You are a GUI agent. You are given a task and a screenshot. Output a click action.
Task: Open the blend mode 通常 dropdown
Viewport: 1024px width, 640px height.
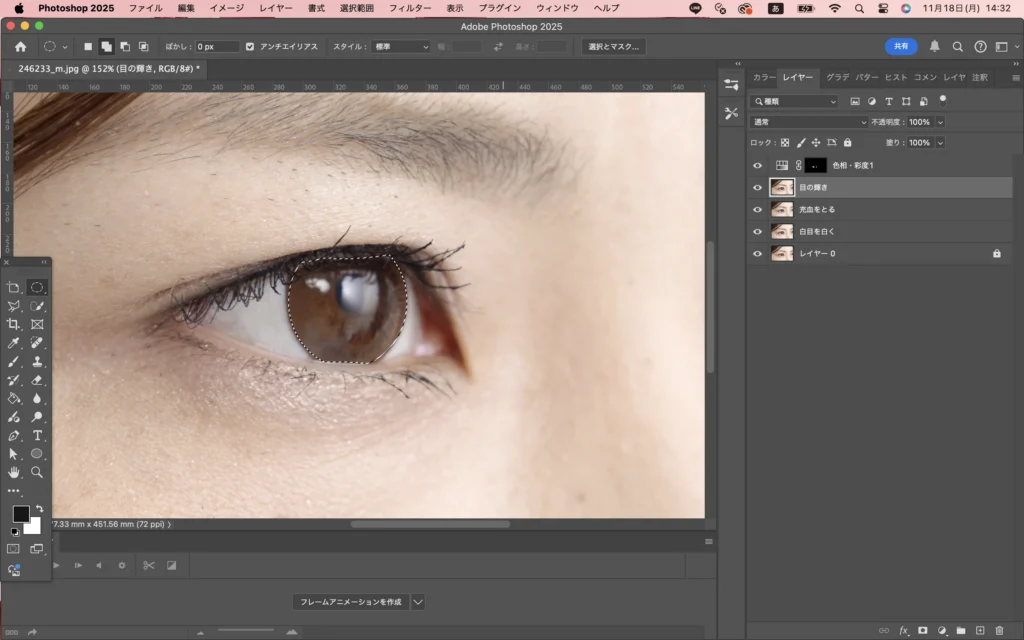click(x=810, y=122)
